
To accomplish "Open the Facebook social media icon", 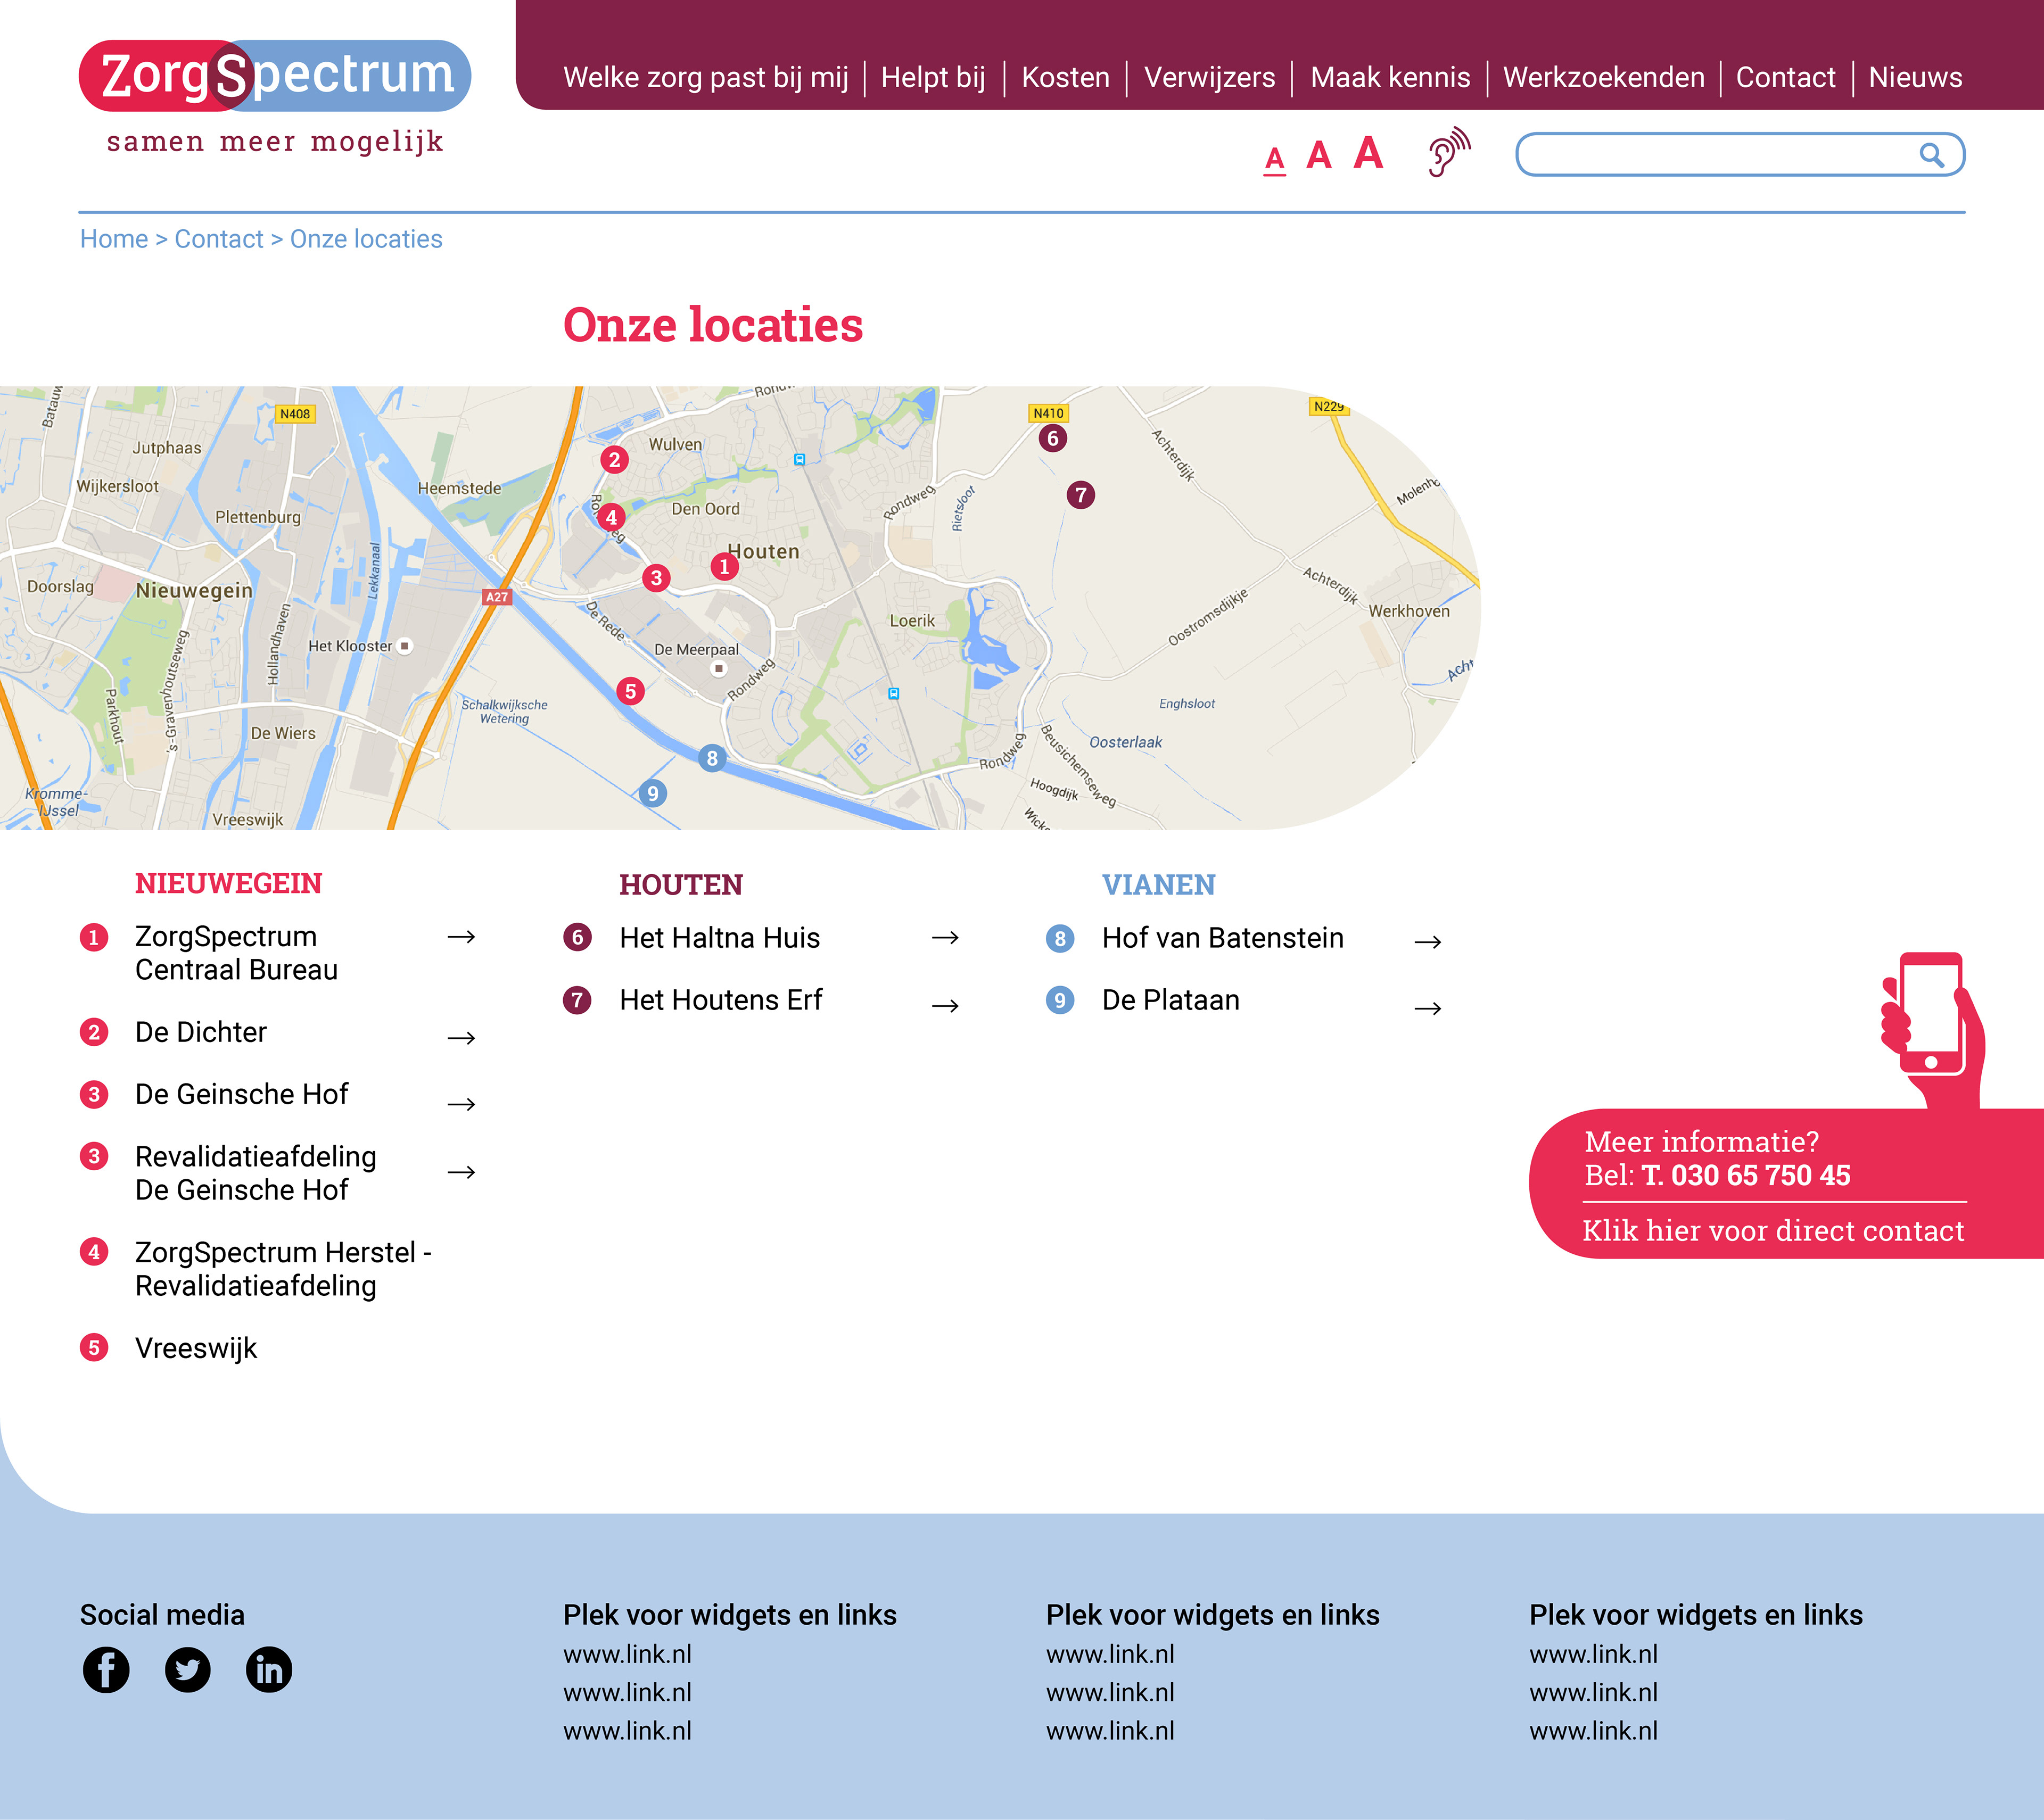I will pos(106,1669).
